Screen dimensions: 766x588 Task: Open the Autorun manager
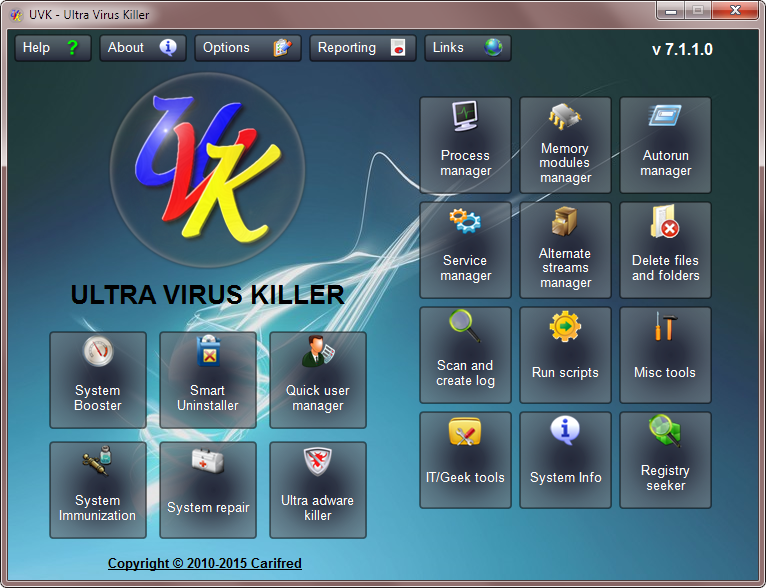(665, 144)
